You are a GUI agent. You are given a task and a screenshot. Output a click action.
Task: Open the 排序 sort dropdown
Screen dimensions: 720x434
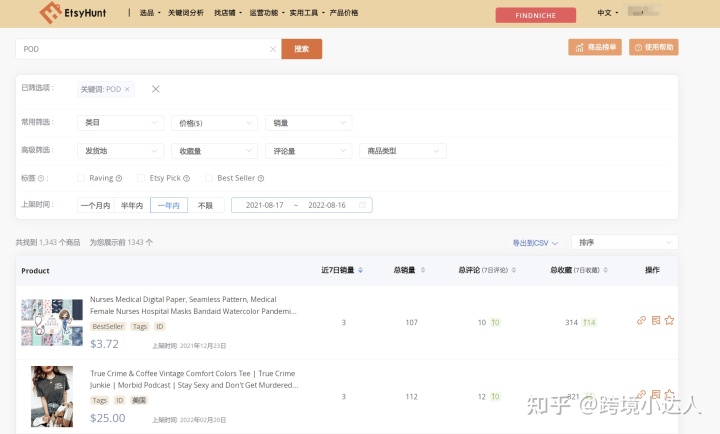click(x=623, y=242)
